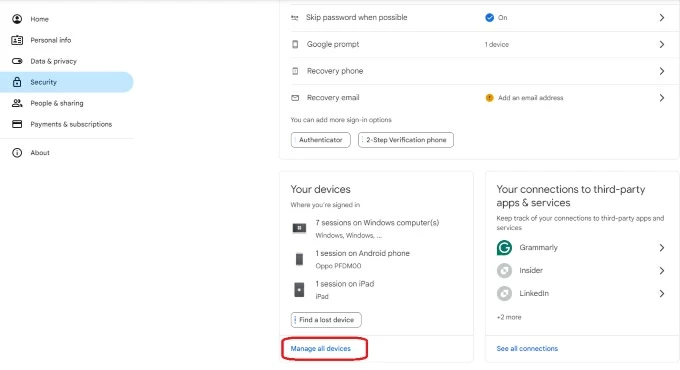Click the Authenticator button

(x=320, y=140)
